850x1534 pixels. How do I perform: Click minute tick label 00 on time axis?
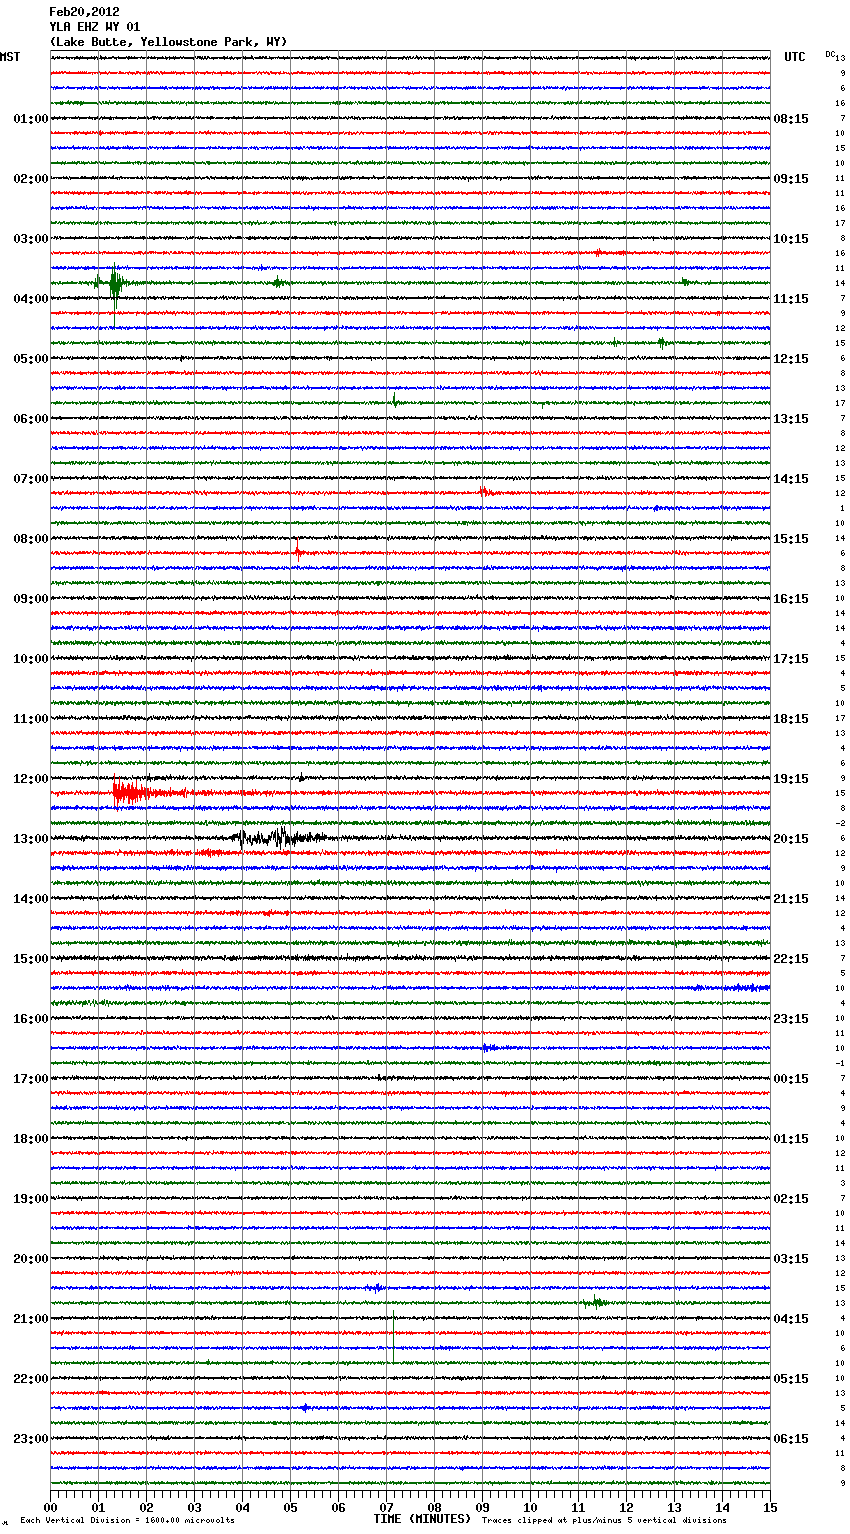(x=51, y=1507)
